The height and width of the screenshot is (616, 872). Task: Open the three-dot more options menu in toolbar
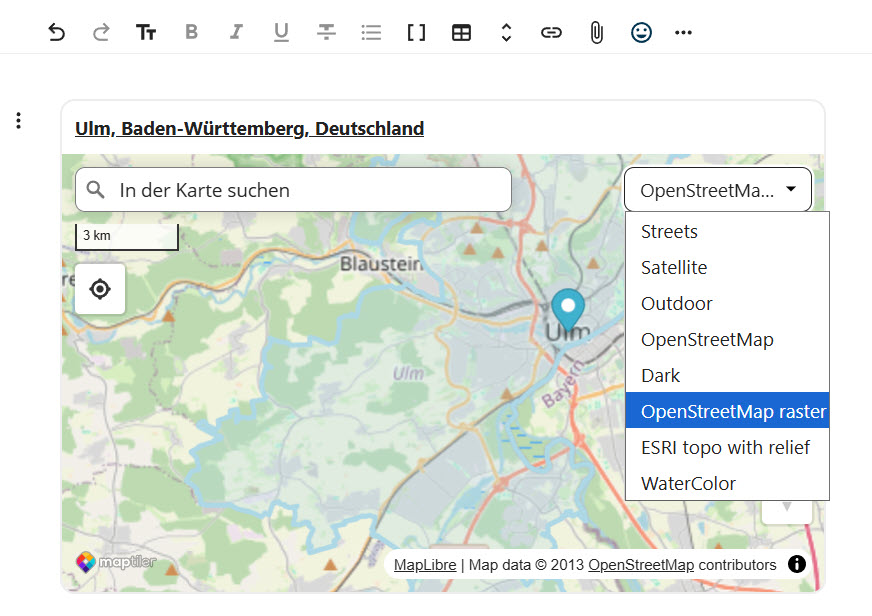683,32
